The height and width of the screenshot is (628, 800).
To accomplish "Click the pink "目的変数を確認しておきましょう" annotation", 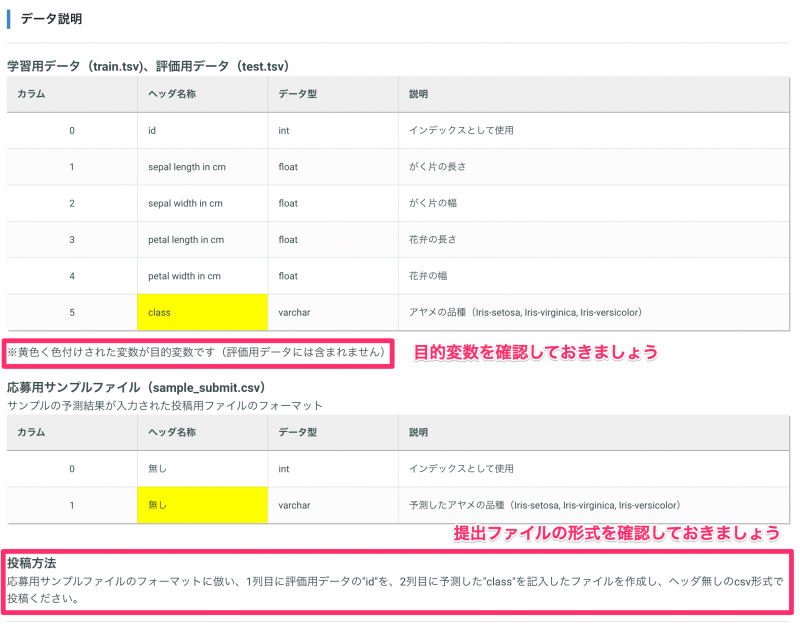I will [536, 352].
